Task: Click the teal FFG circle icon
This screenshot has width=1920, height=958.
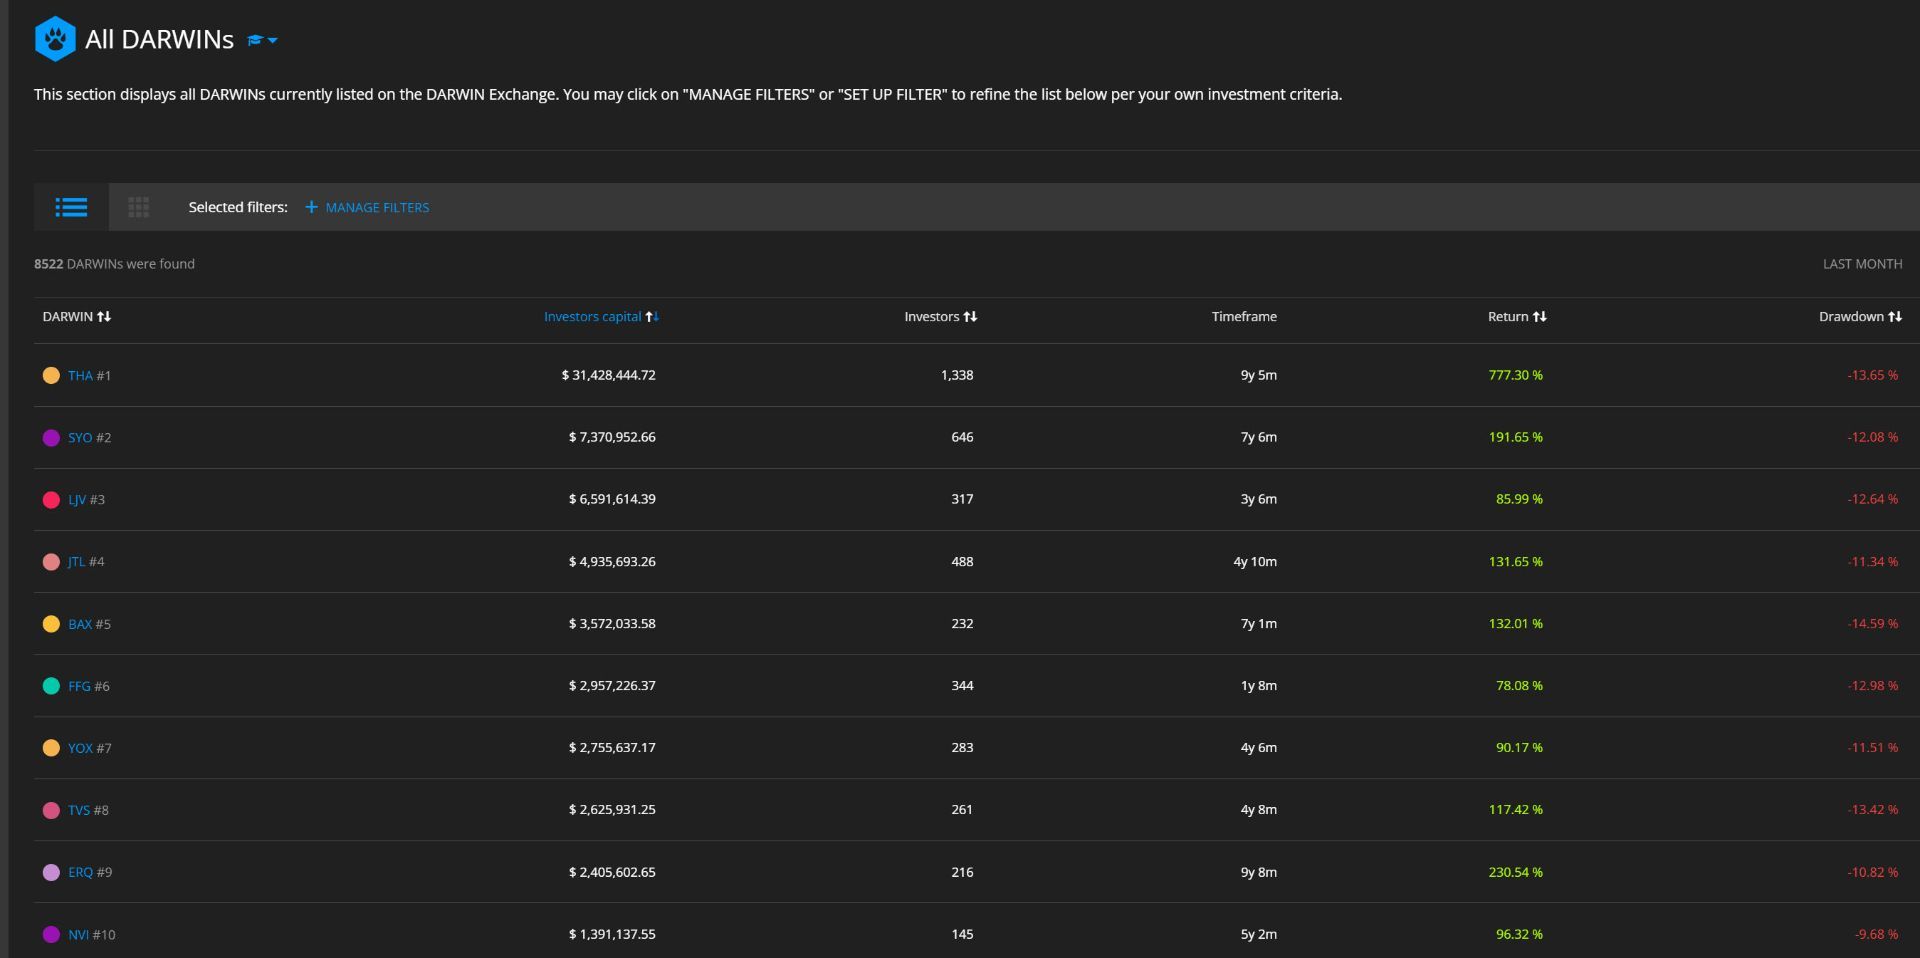Action: tap(51, 686)
